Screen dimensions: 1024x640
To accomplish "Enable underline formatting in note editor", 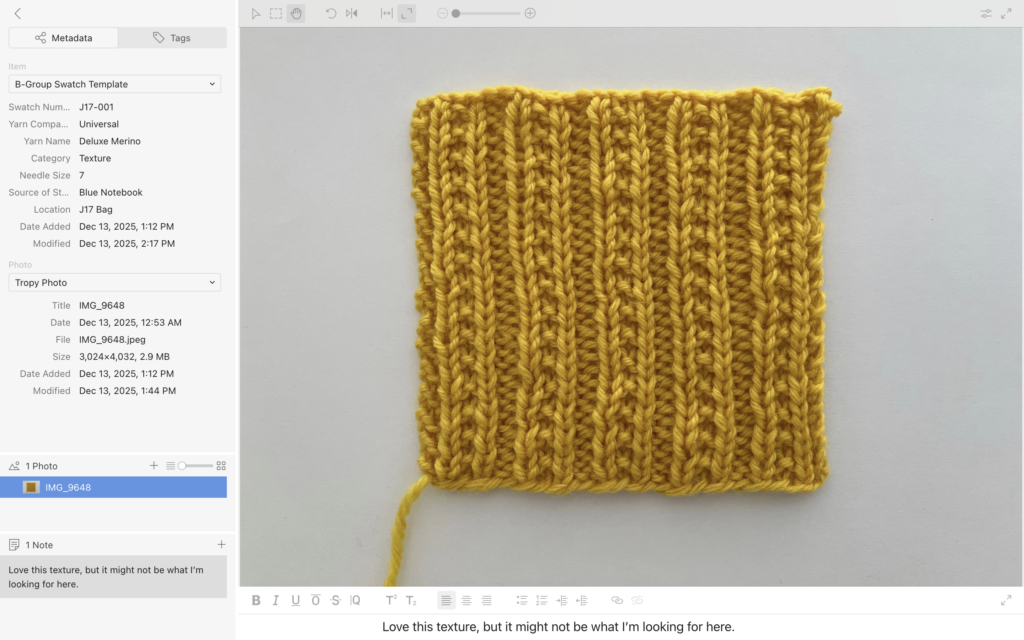I will click(295, 600).
